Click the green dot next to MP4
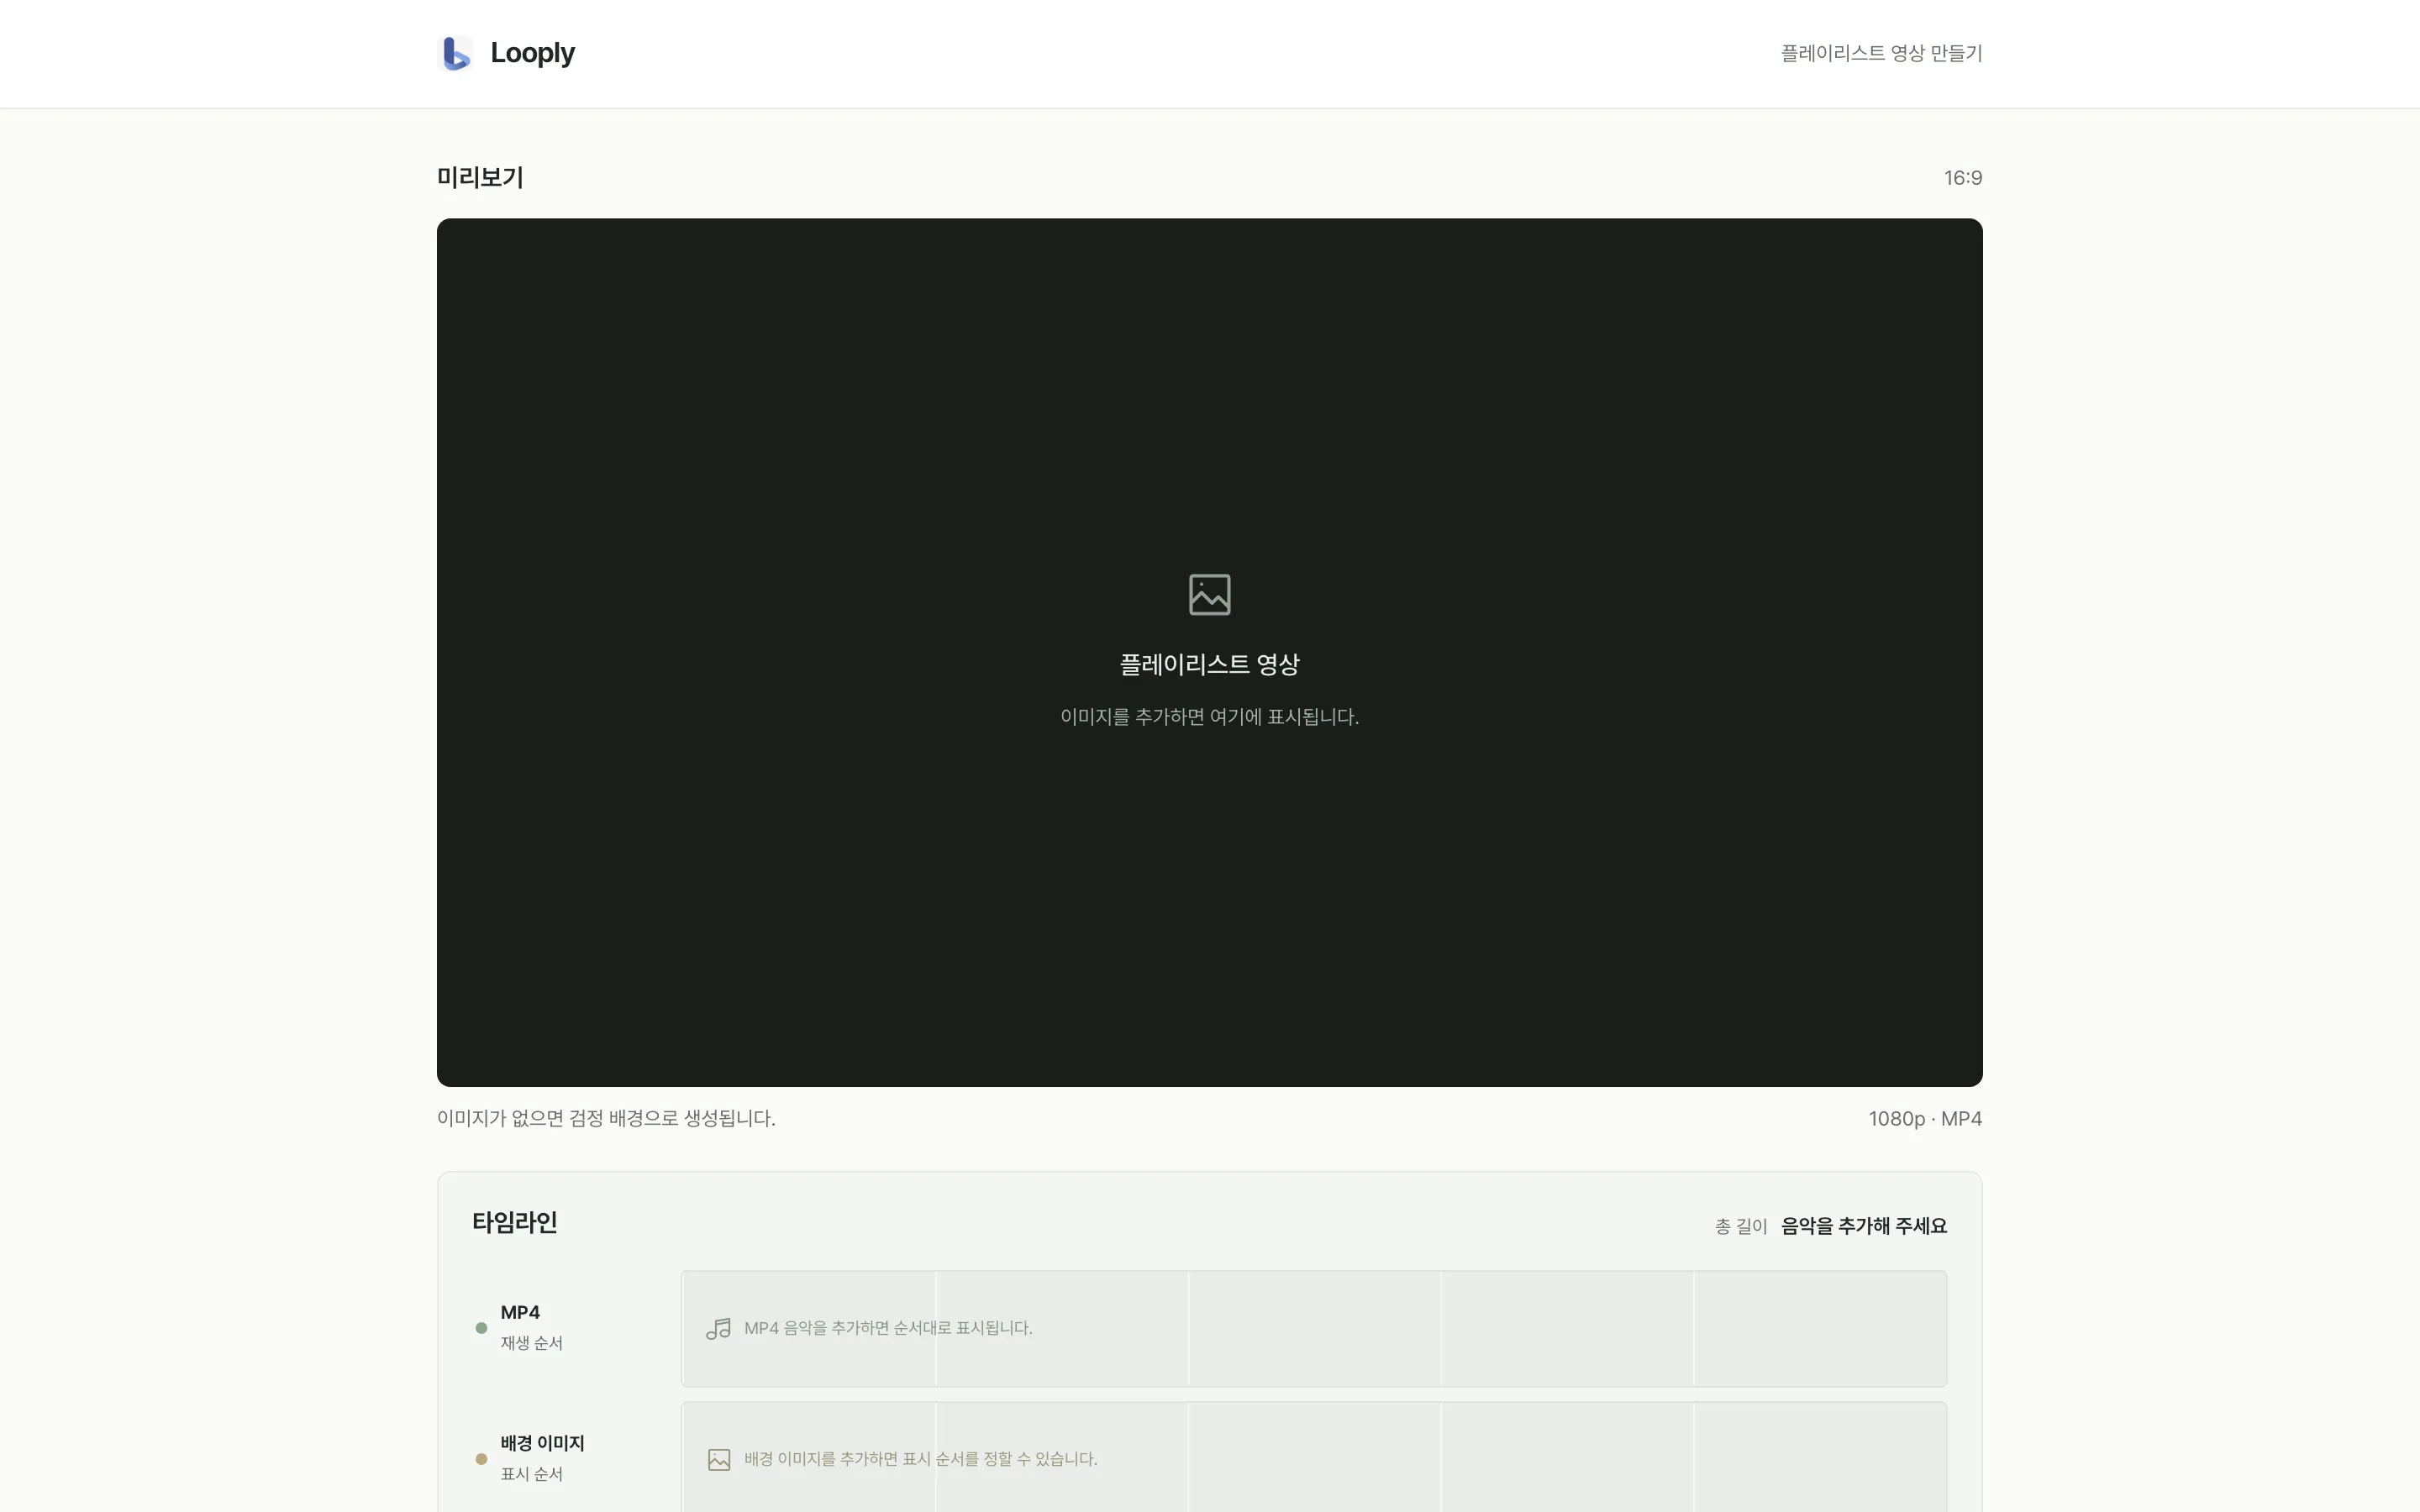 point(481,1328)
